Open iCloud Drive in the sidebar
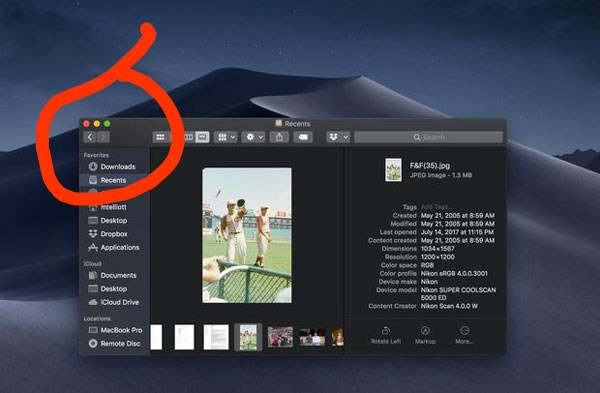Screen dimensions: 600x393 coord(114,302)
